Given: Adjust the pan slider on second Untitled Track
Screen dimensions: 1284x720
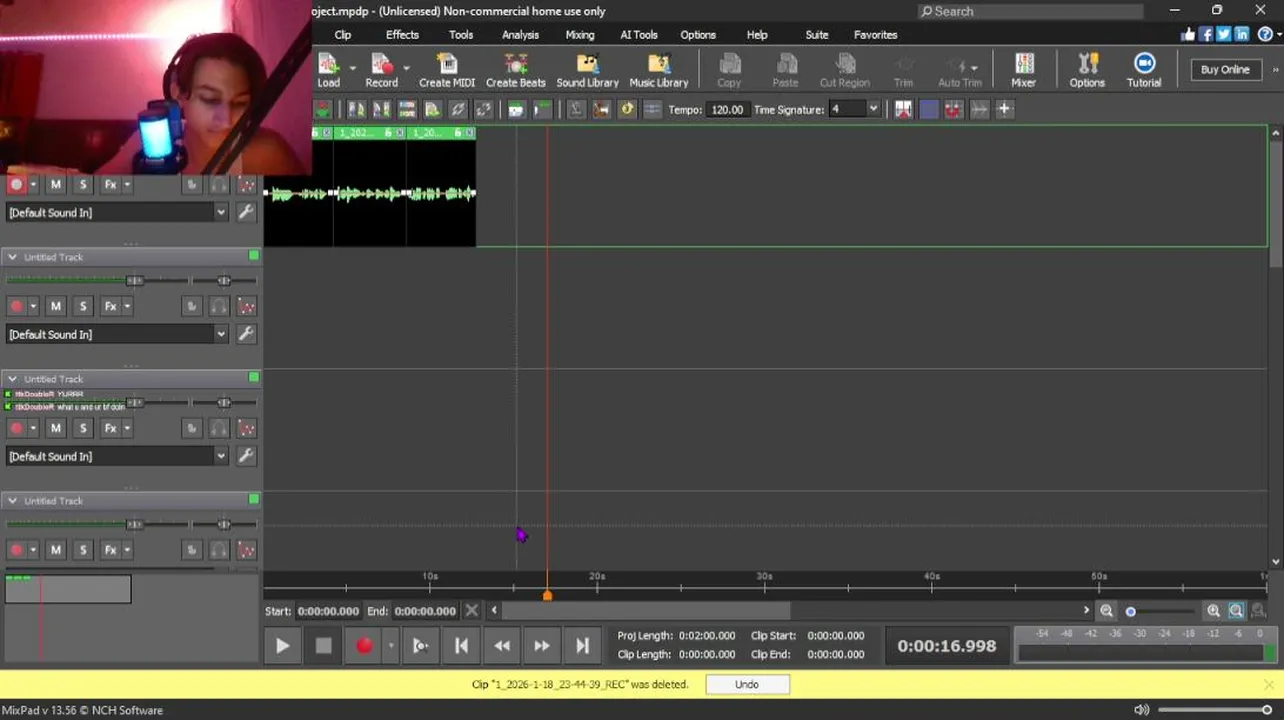Looking at the screenshot, I should (x=224, y=280).
